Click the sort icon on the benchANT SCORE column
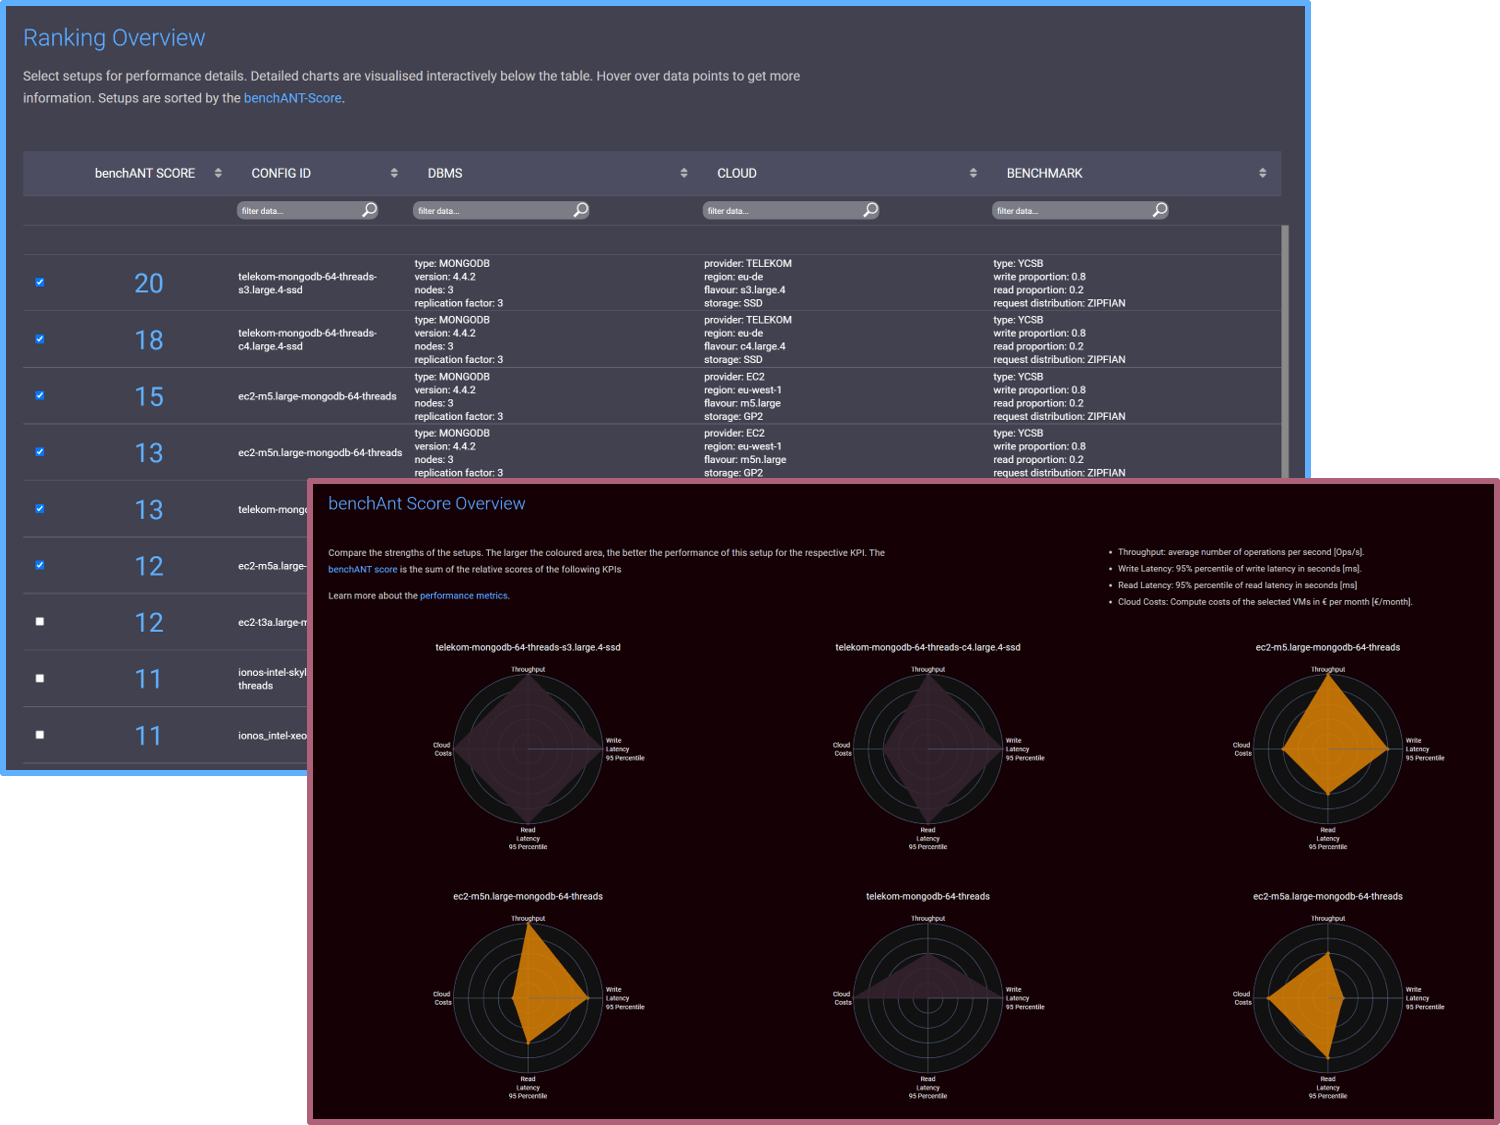This screenshot has width=1500, height=1125. coord(218,172)
